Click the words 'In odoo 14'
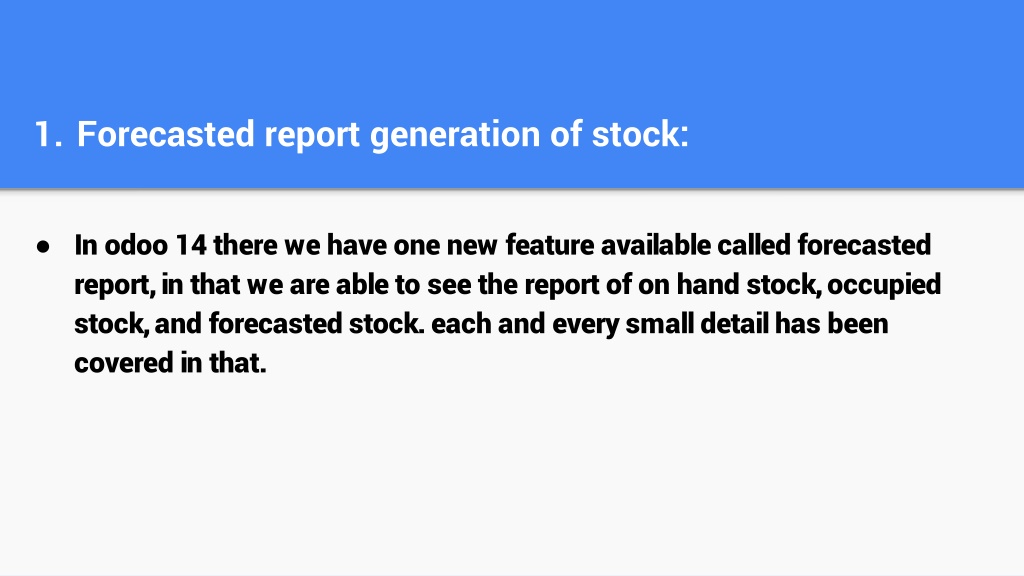 pos(140,245)
